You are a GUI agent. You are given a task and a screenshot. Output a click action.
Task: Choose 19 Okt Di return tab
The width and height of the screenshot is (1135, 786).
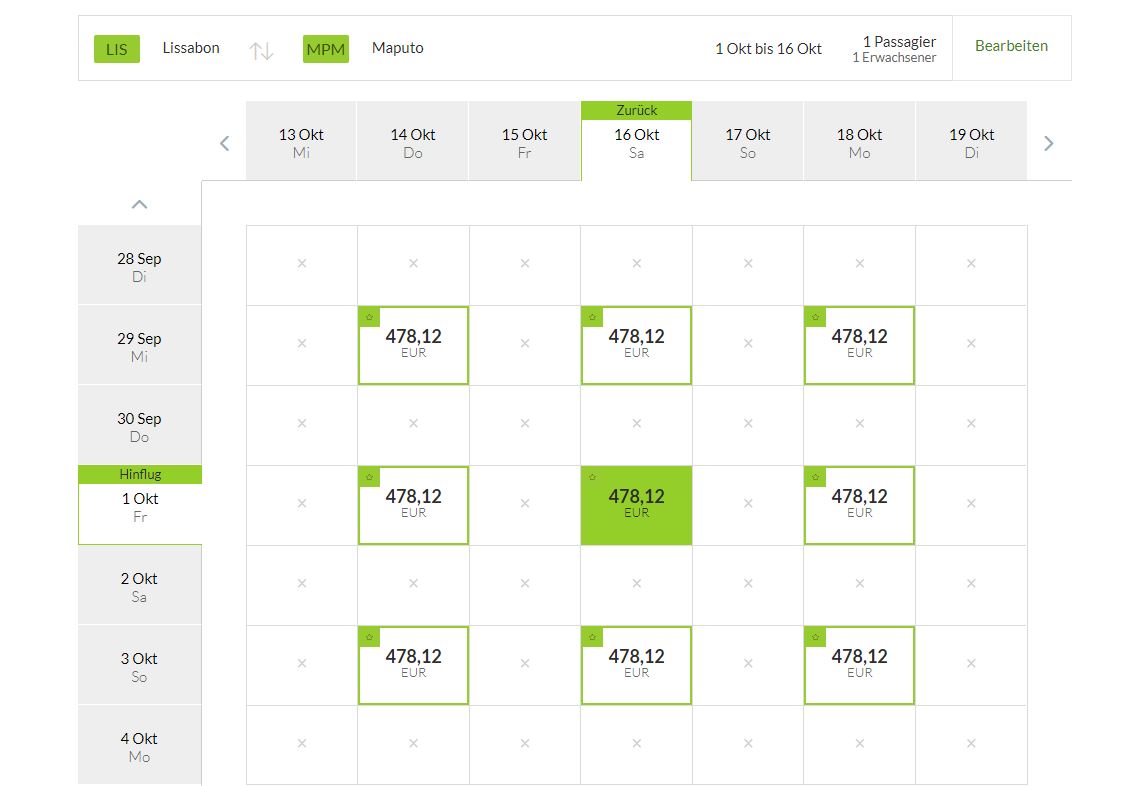pyautogui.click(x=971, y=141)
